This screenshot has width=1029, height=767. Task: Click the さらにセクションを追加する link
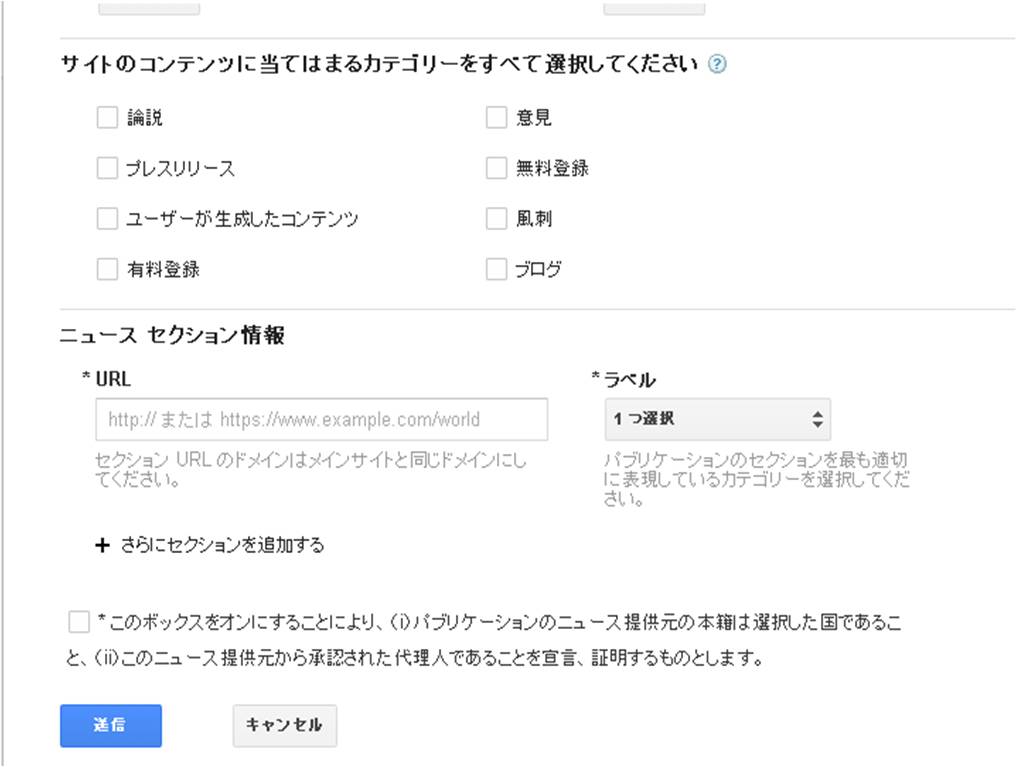pos(222,546)
